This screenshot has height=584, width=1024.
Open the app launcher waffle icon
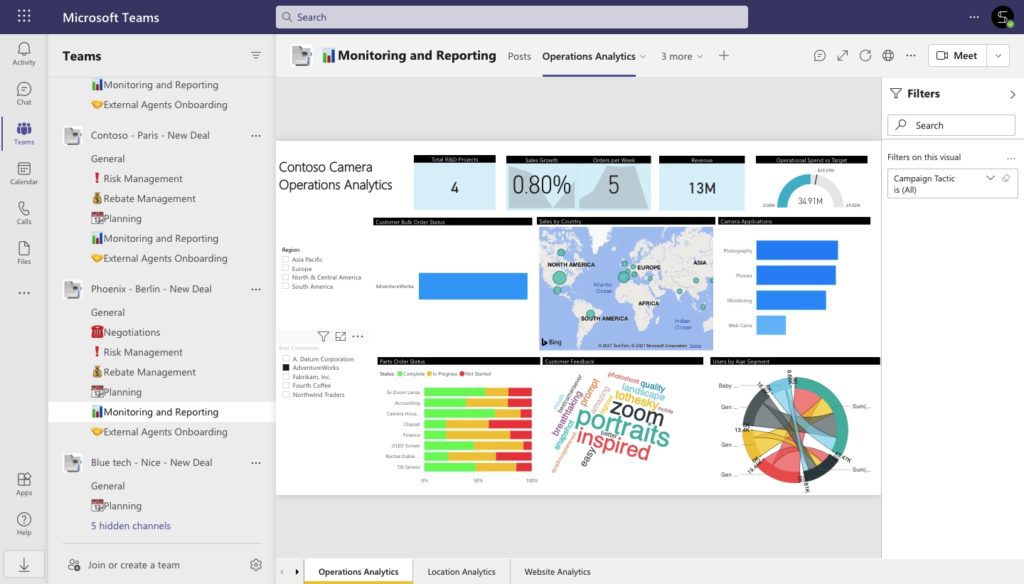coord(24,16)
